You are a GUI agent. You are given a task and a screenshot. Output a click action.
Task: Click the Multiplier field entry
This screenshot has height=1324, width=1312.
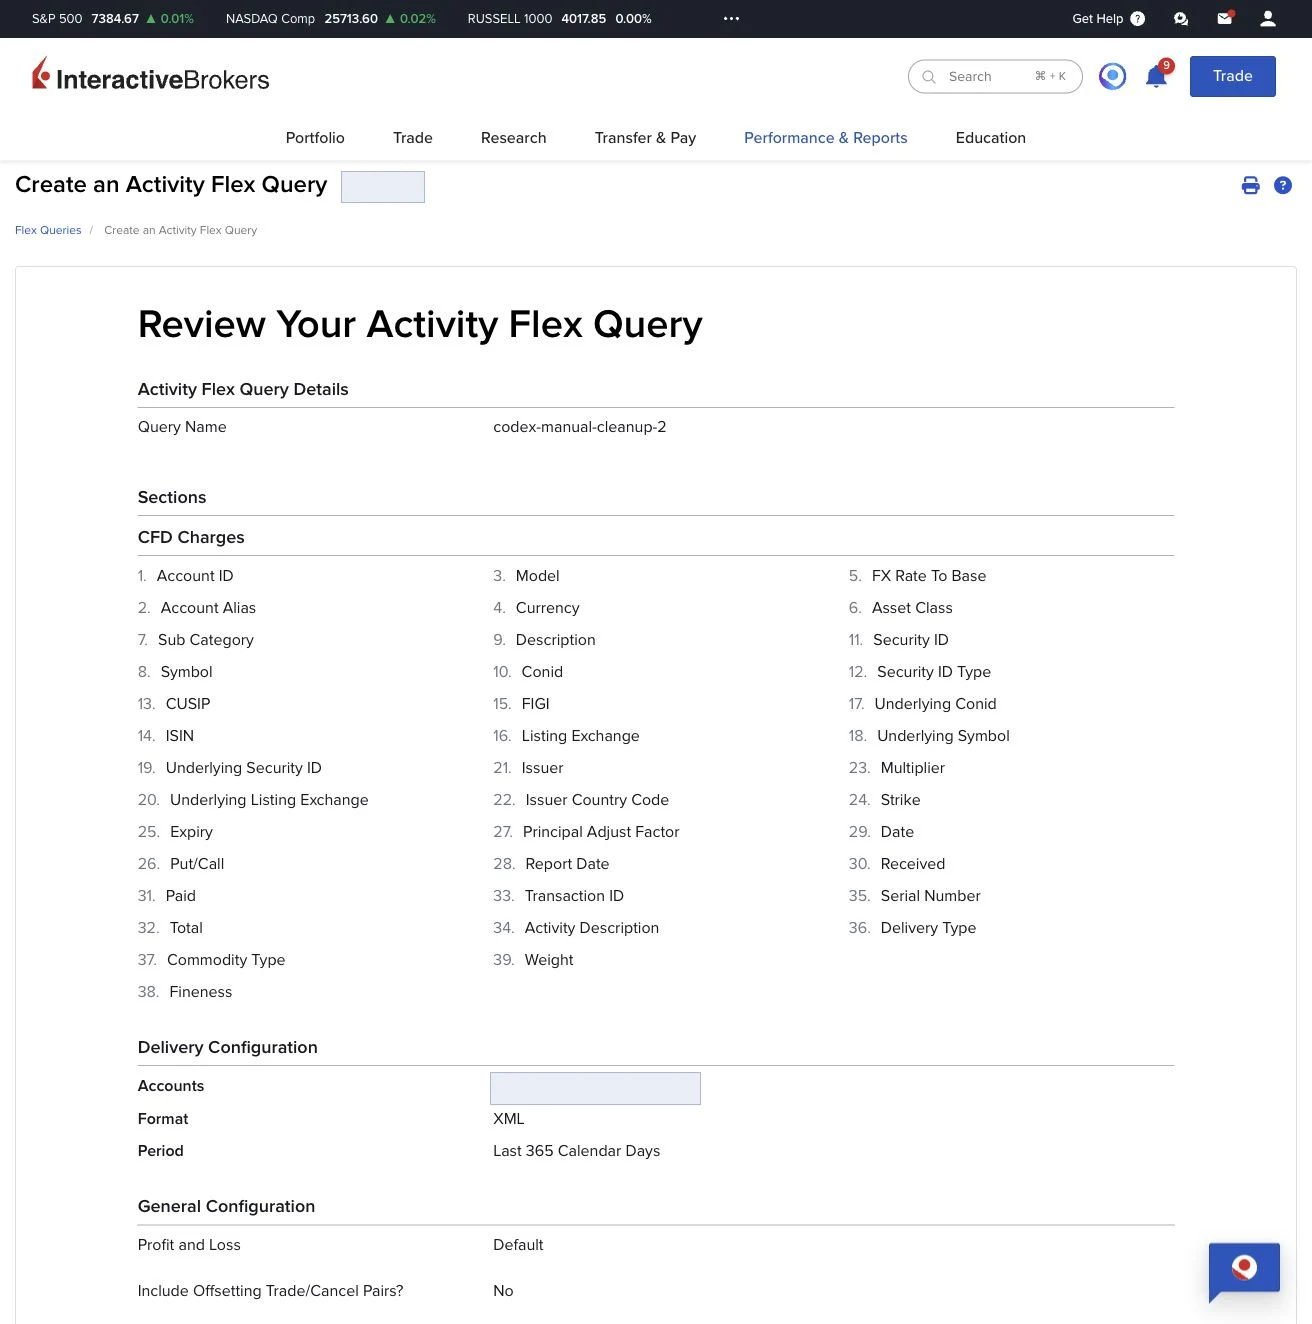click(913, 768)
